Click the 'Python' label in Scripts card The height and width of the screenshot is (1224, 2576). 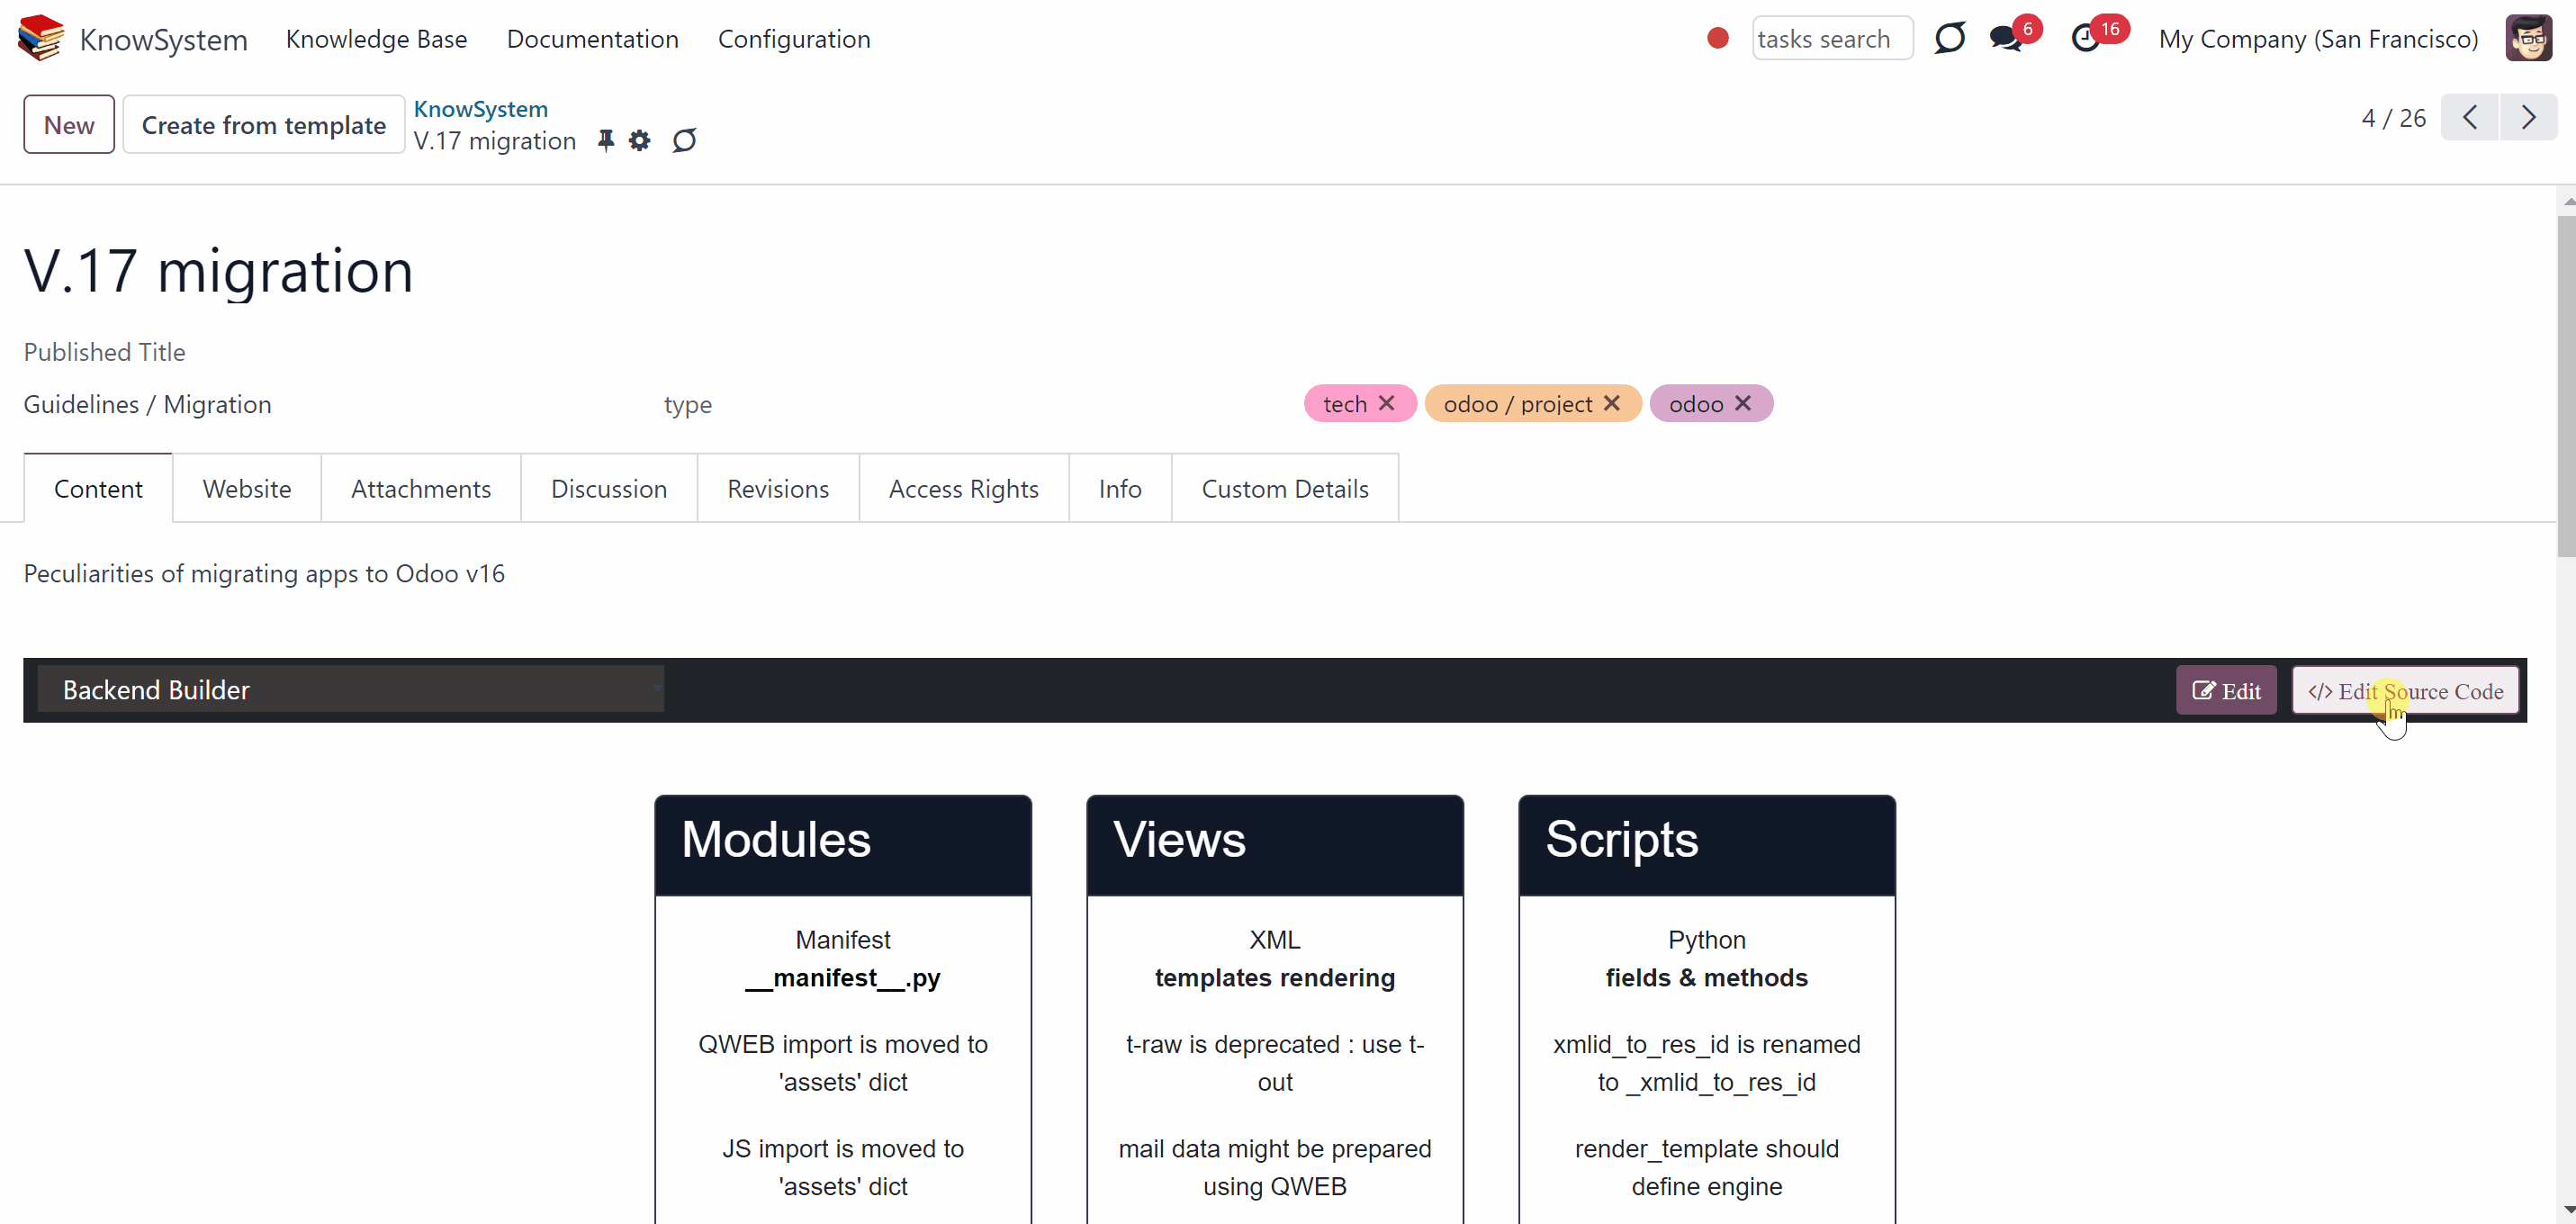(x=1707, y=939)
